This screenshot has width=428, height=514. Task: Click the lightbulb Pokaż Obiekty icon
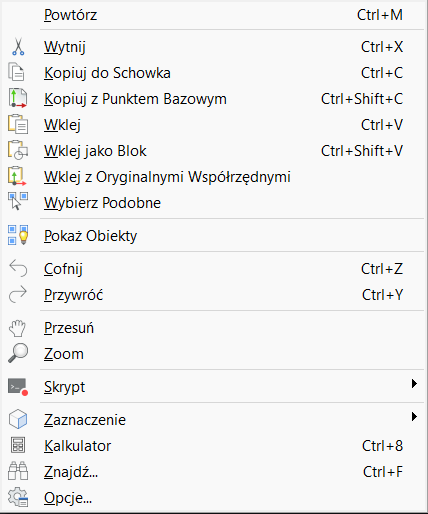18,235
